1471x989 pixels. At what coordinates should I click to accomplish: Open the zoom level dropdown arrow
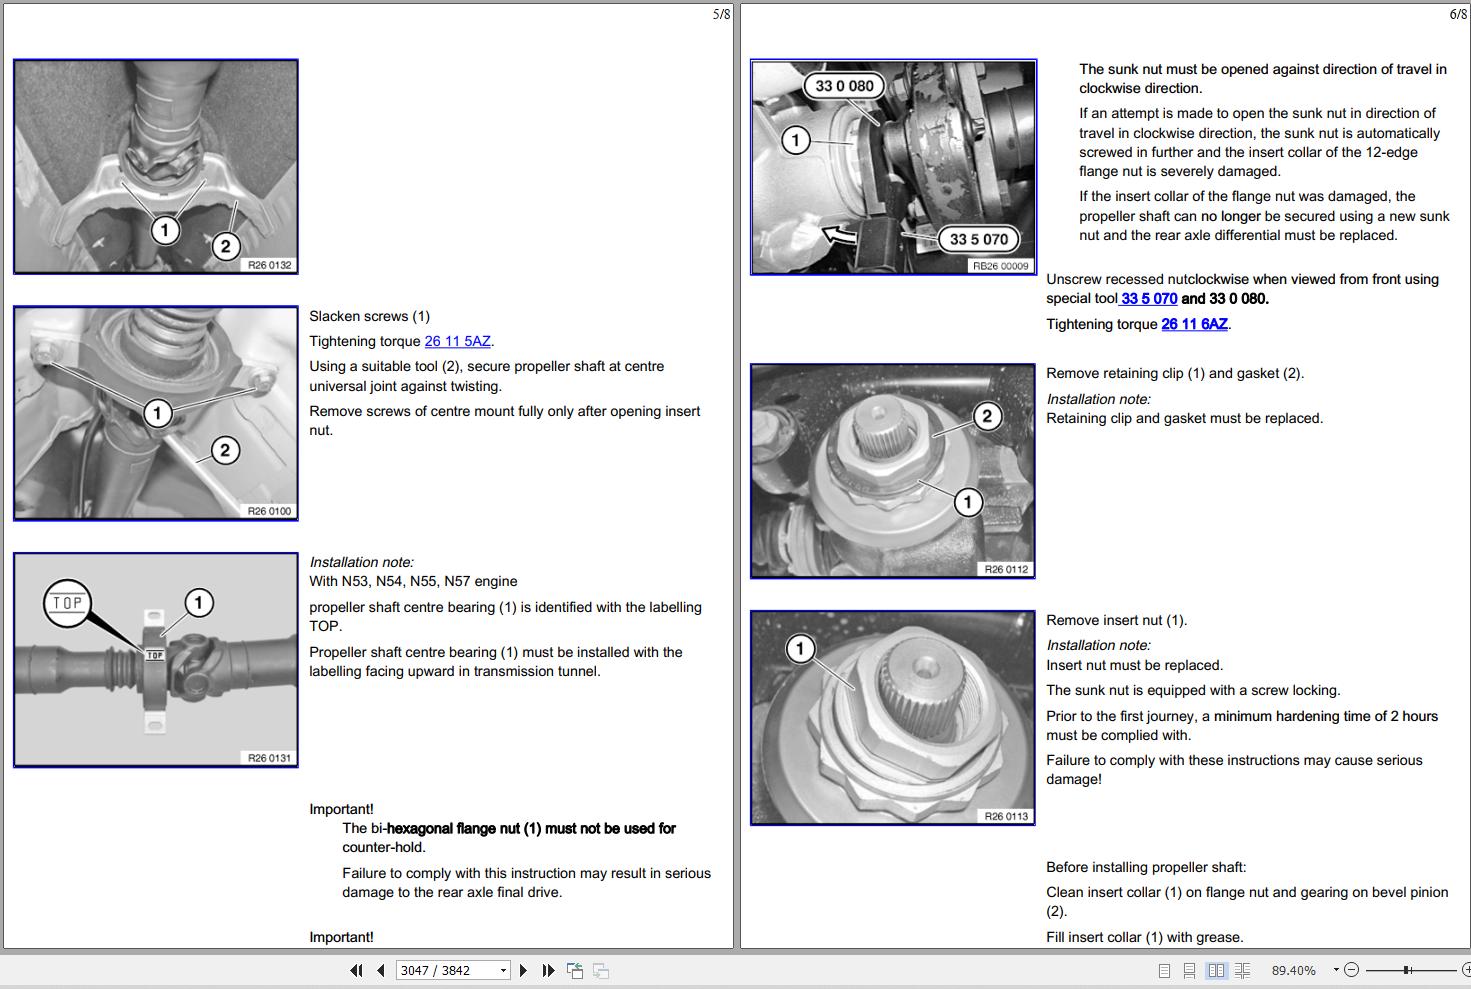click(x=1336, y=969)
